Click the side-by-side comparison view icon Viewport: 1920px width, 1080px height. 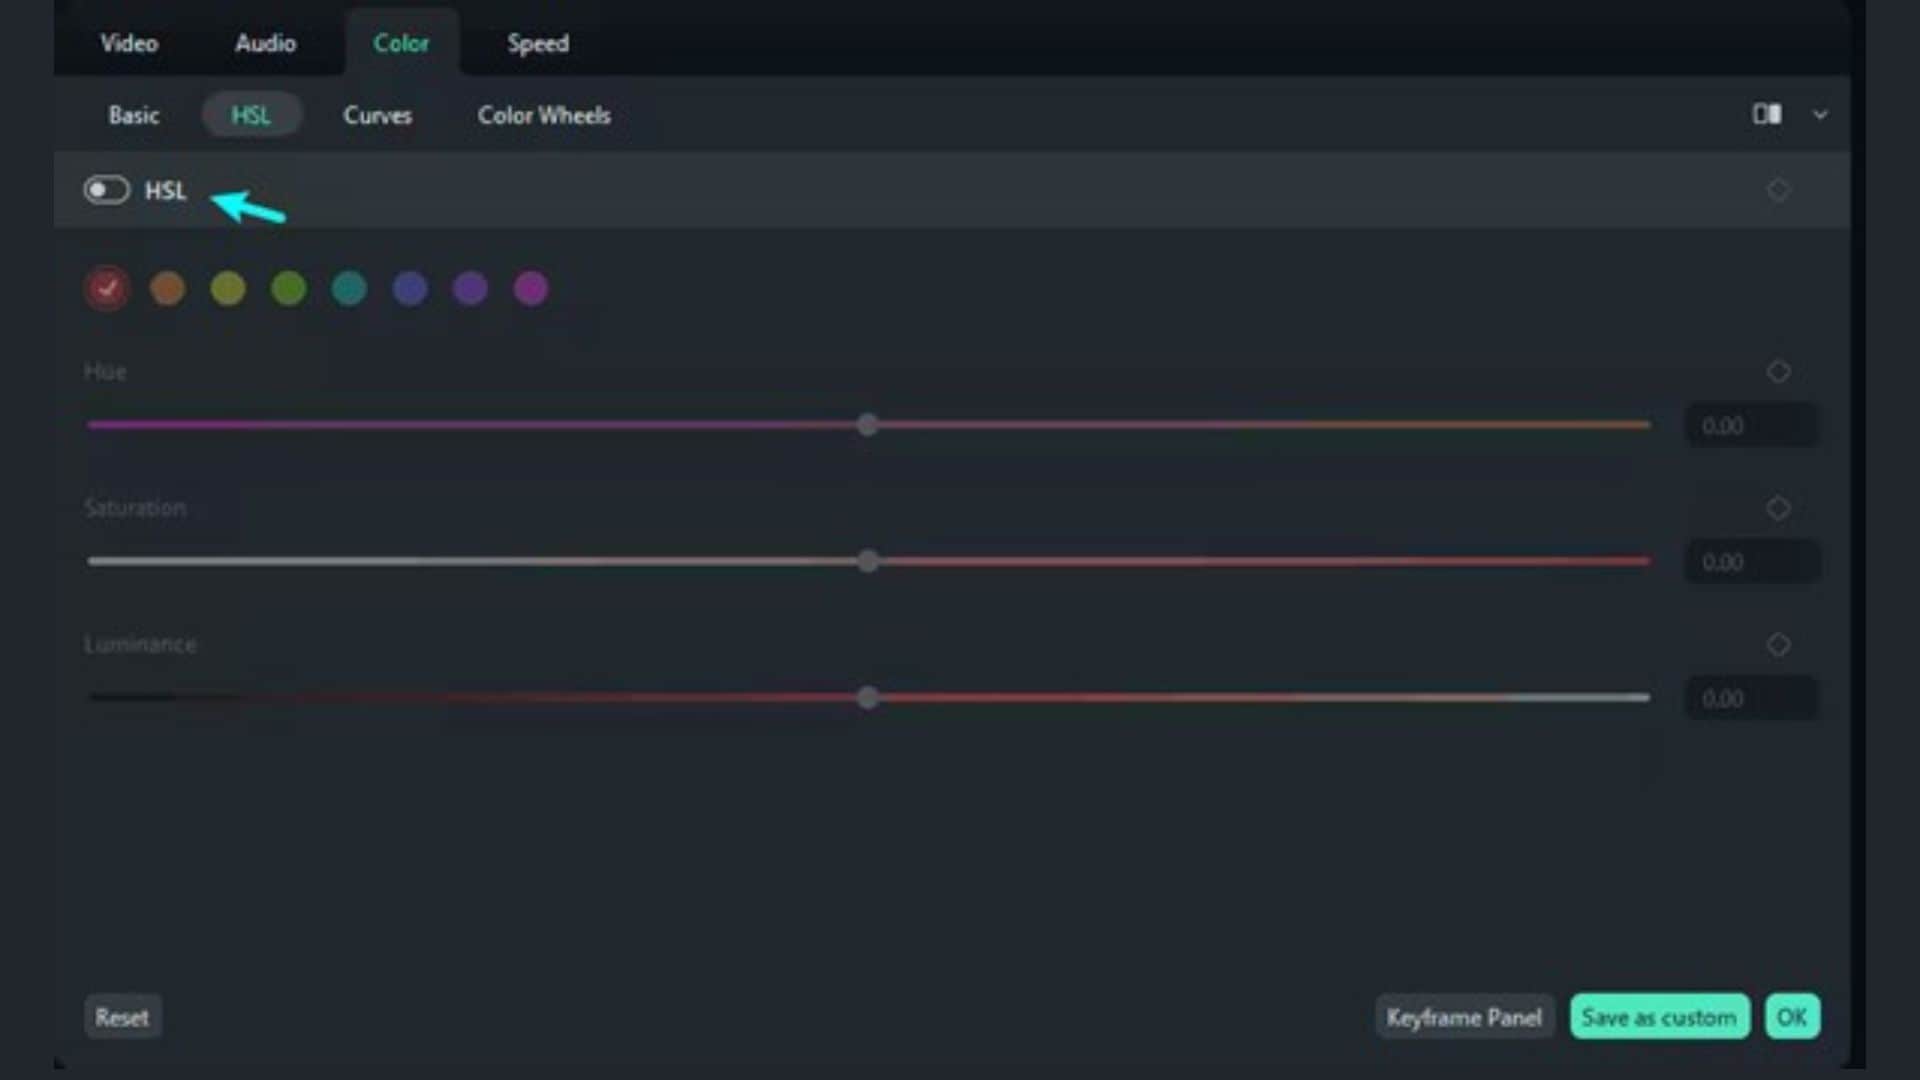(x=1767, y=114)
